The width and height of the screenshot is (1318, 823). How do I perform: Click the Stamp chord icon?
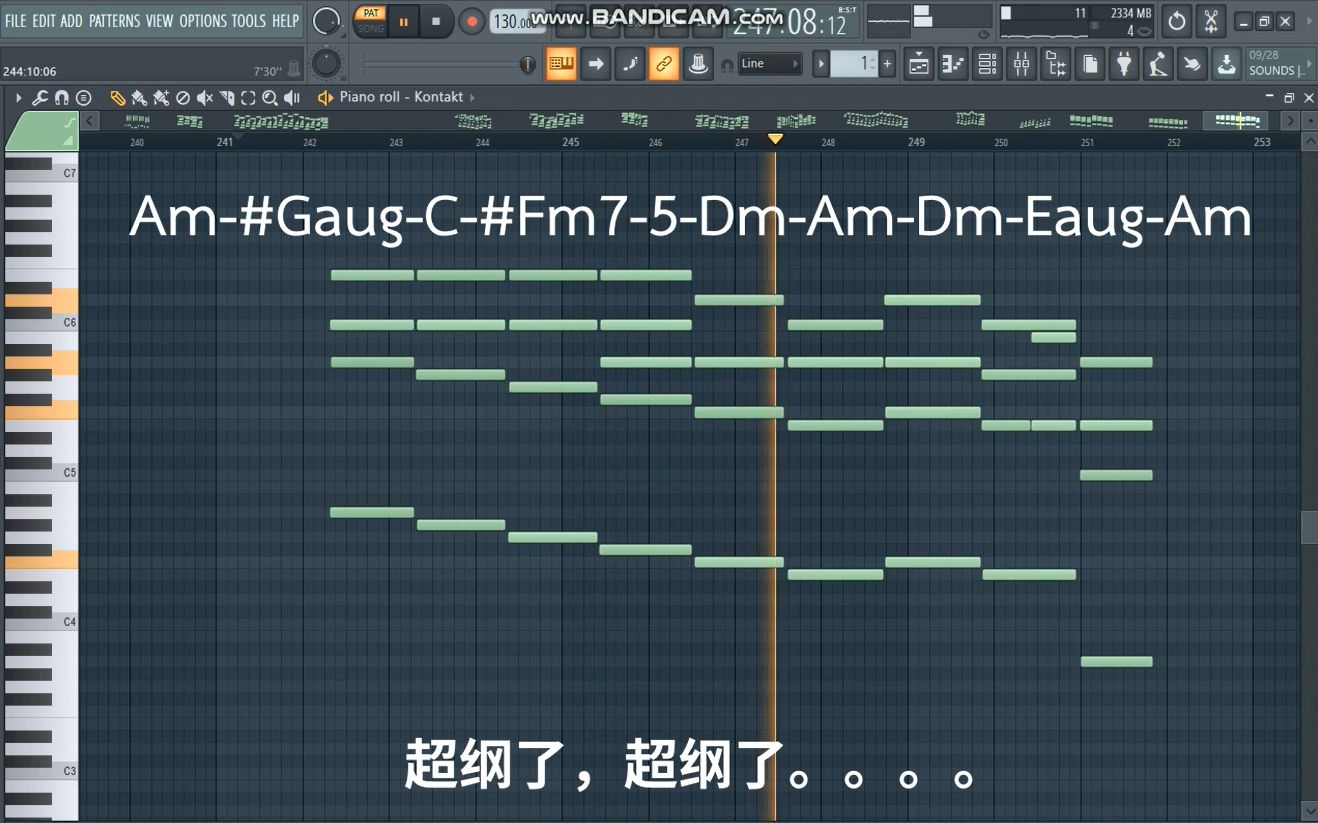tap(84, 98)
